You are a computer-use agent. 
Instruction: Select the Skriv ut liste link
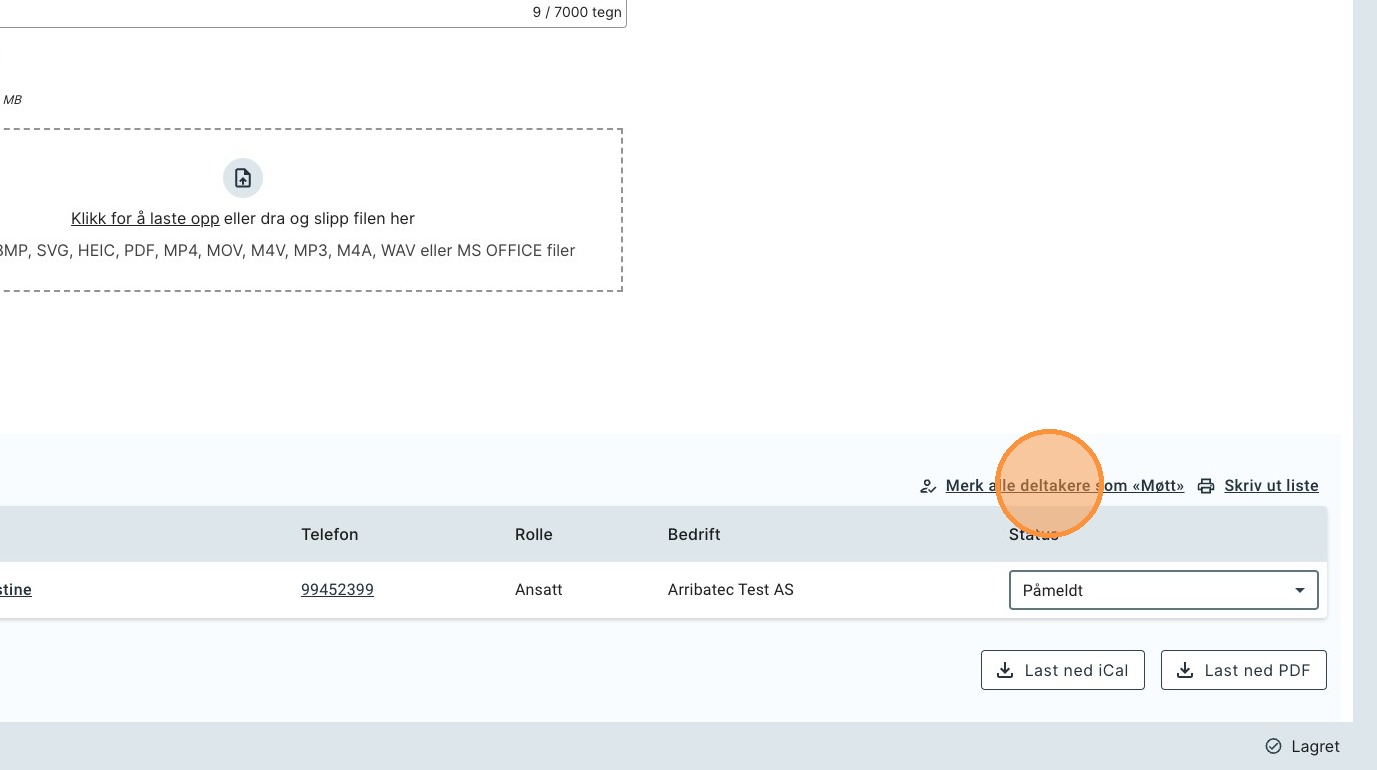coord(1271,486)
